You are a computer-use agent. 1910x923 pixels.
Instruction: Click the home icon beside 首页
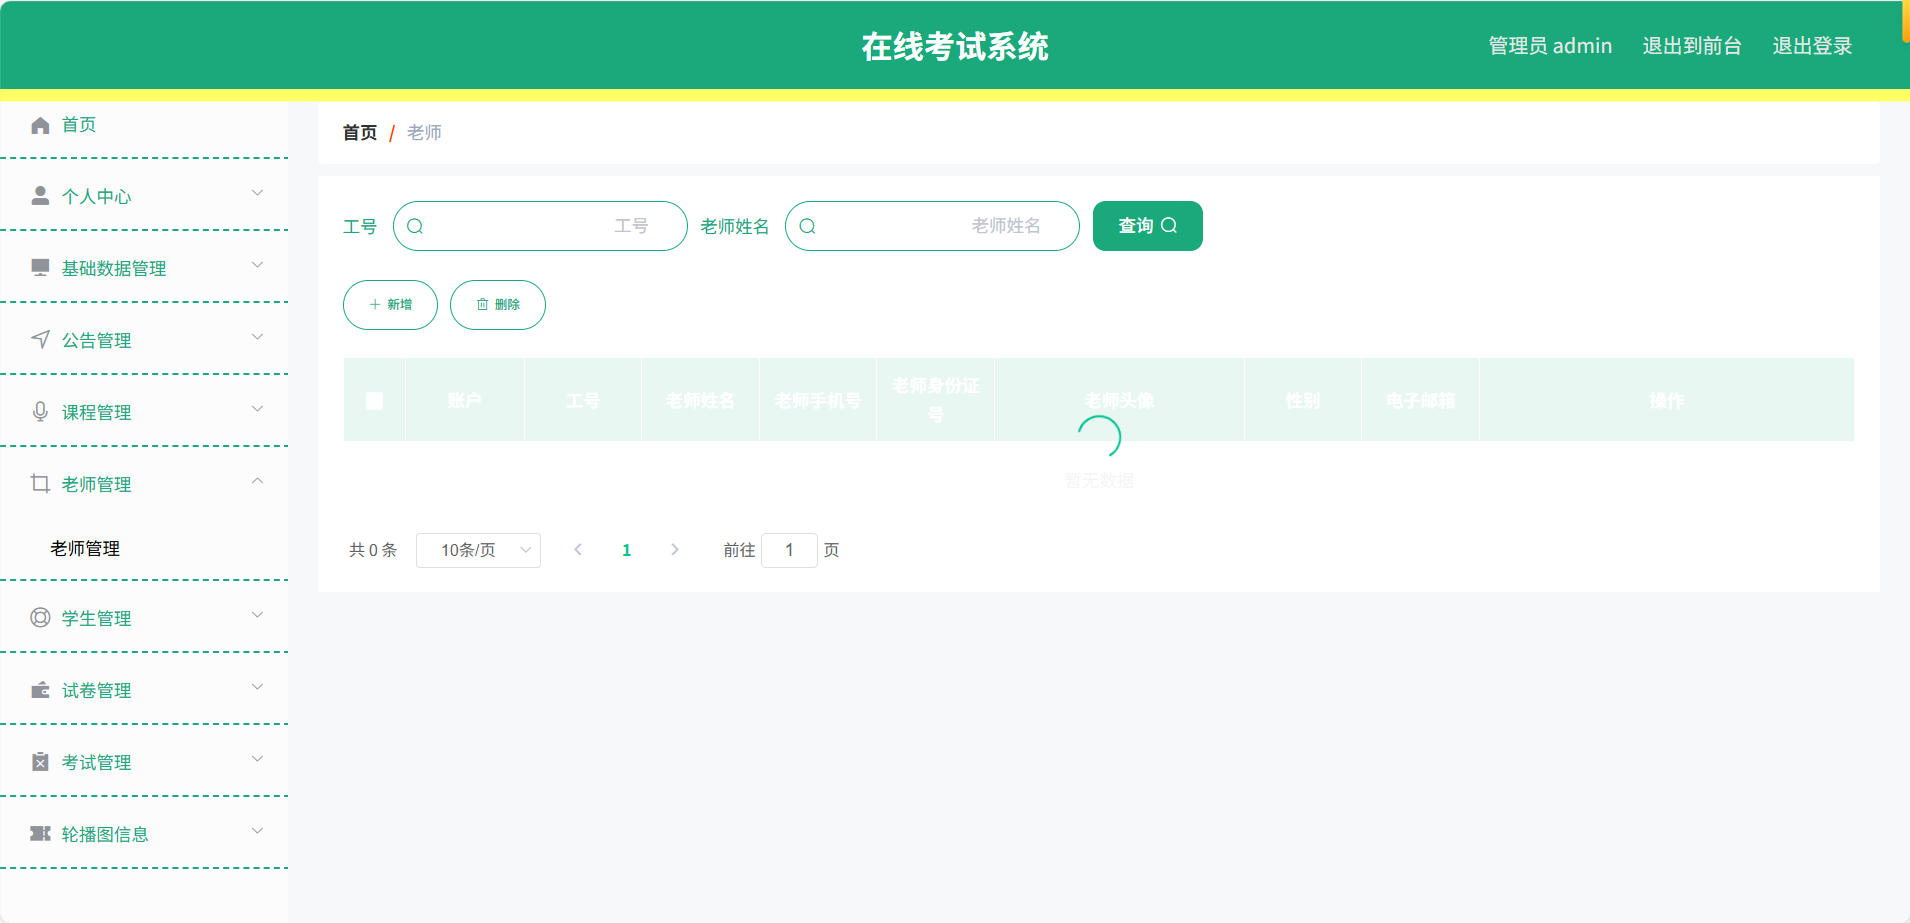[40, 125]
